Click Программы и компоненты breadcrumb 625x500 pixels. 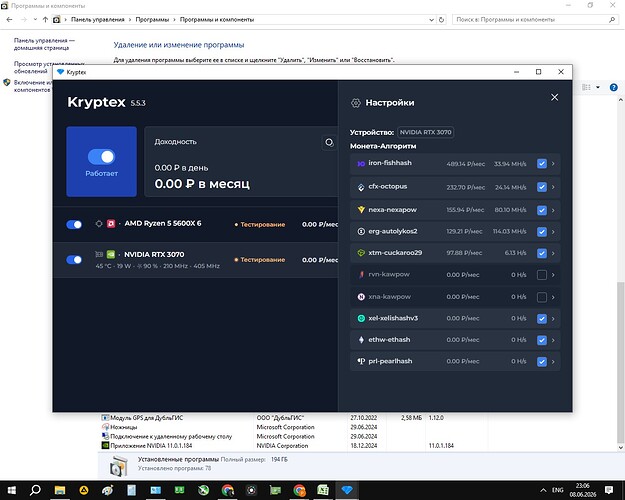tap(217, 20)
